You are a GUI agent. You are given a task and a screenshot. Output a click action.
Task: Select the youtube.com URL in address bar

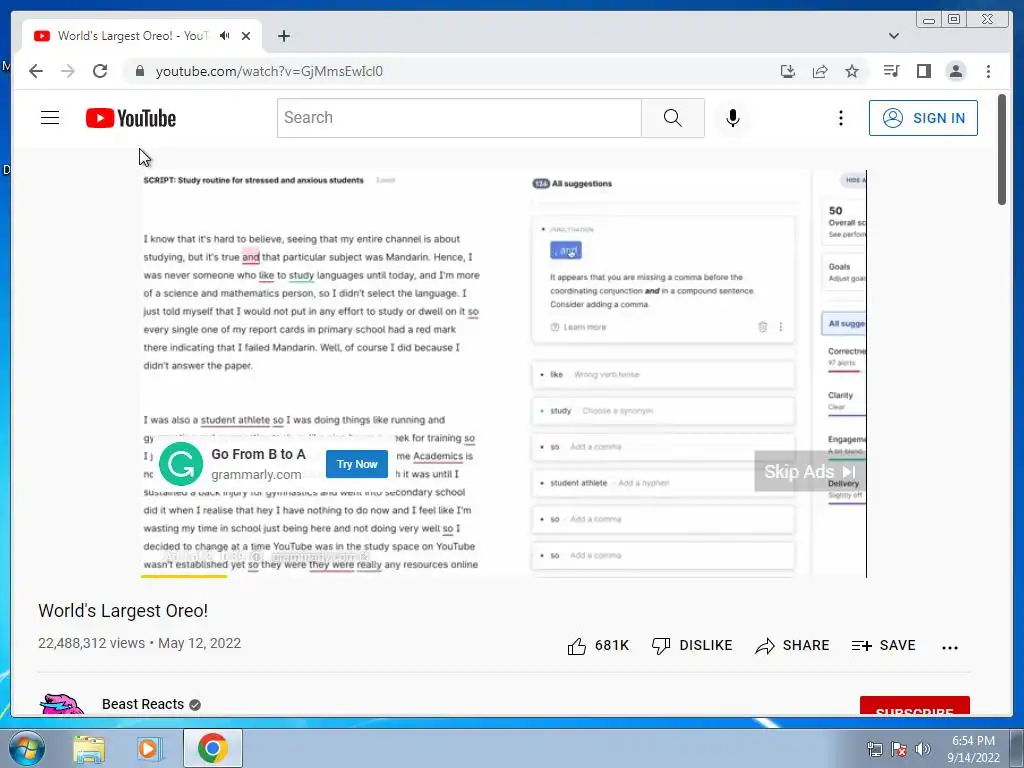point(269,71)
